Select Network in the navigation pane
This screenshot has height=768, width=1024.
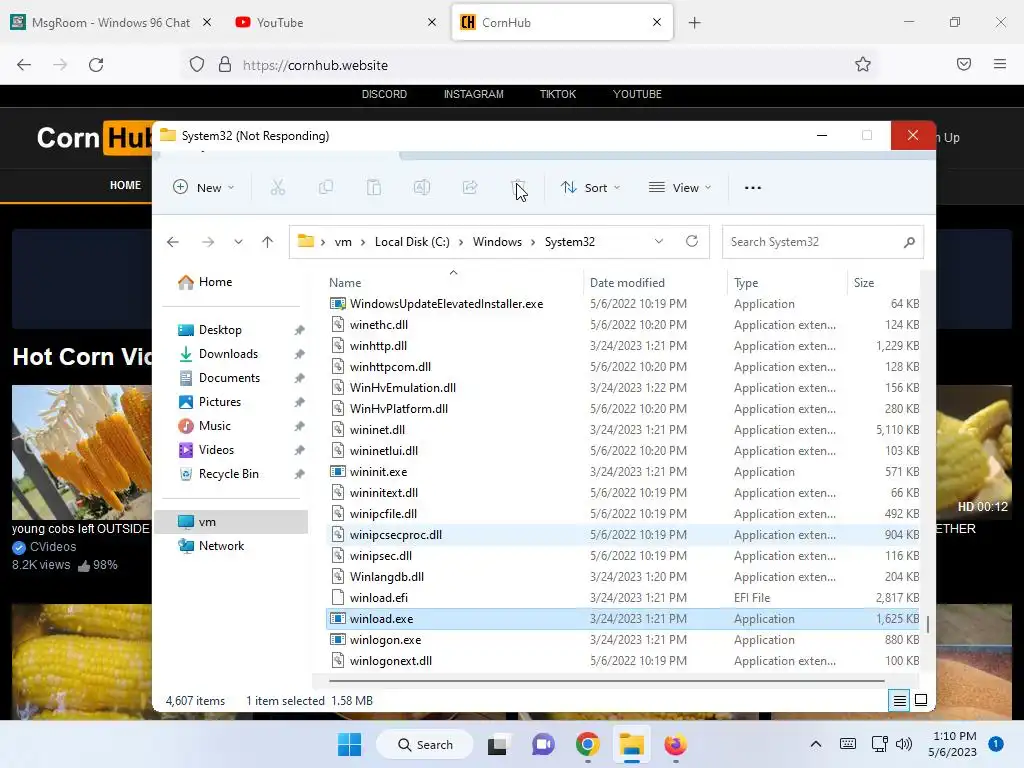[221, 546]
